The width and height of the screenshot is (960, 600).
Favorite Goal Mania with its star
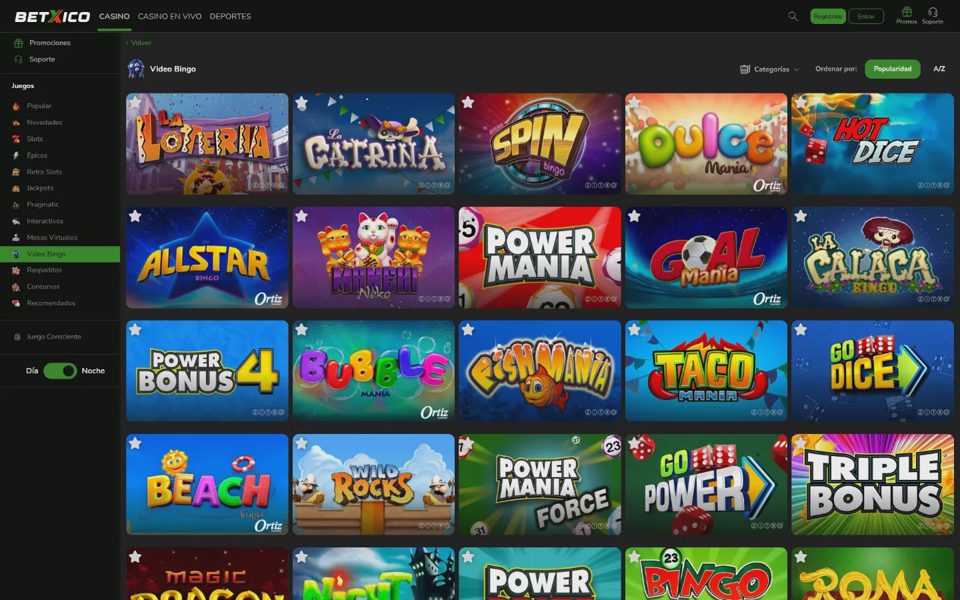[634, 216]
